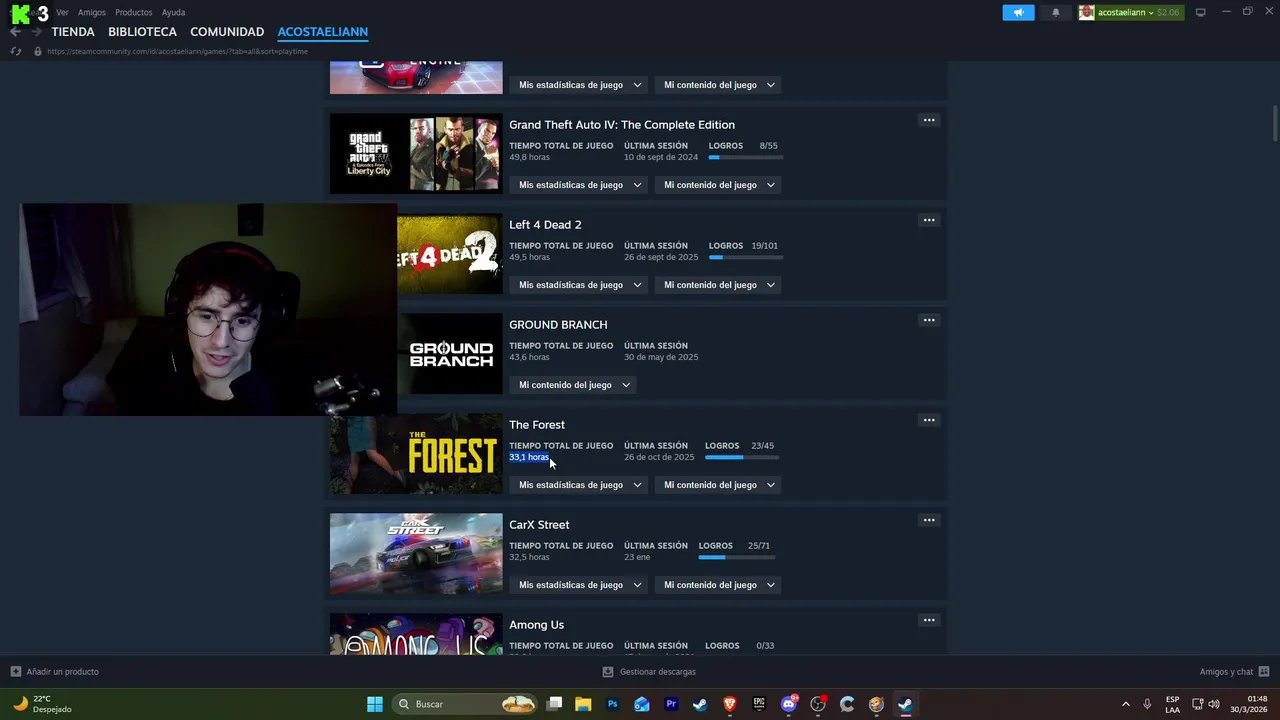Open Premiere Pro from the taskbar
Screen dimensions: 1280x720
pos(671,704)
